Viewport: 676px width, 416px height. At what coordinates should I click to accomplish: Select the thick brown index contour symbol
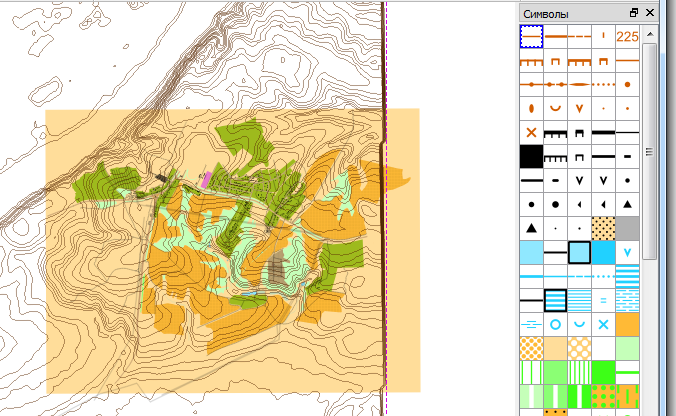tap(555, 36)
